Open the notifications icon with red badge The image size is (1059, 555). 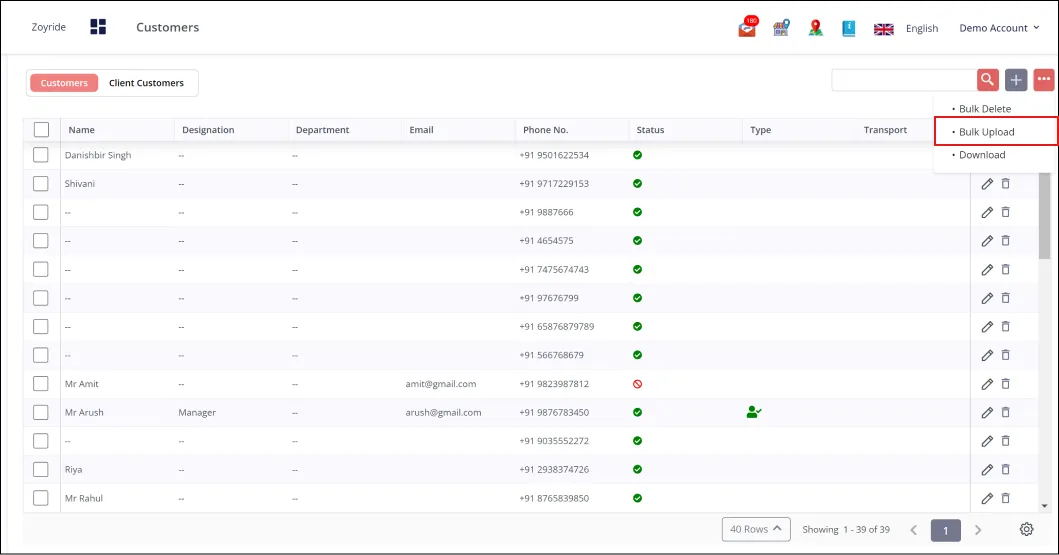748,27
